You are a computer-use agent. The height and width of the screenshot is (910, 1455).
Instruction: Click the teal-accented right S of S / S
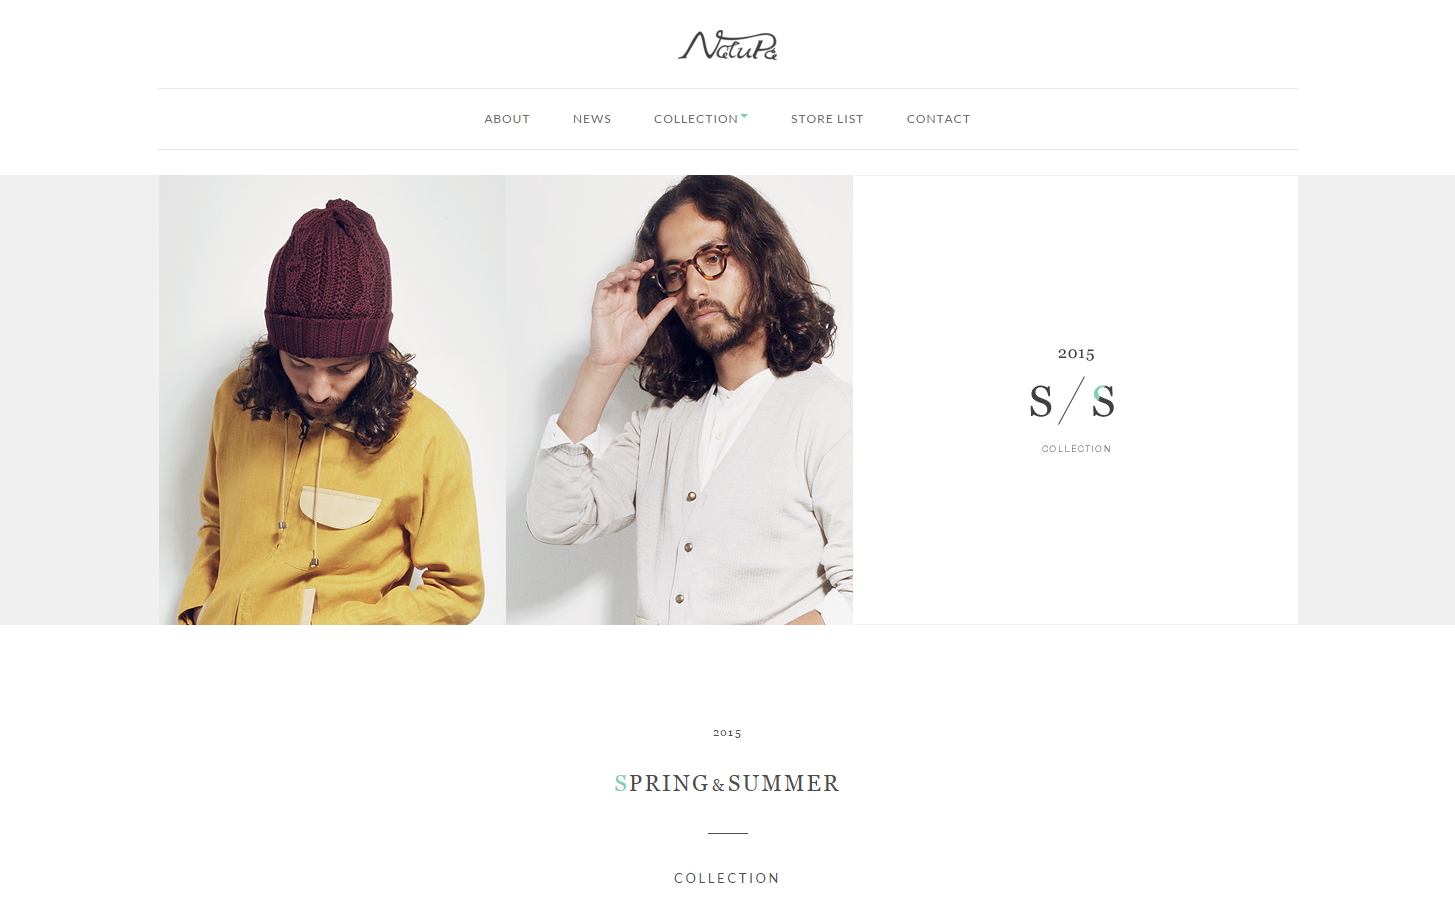(1103, 402)
